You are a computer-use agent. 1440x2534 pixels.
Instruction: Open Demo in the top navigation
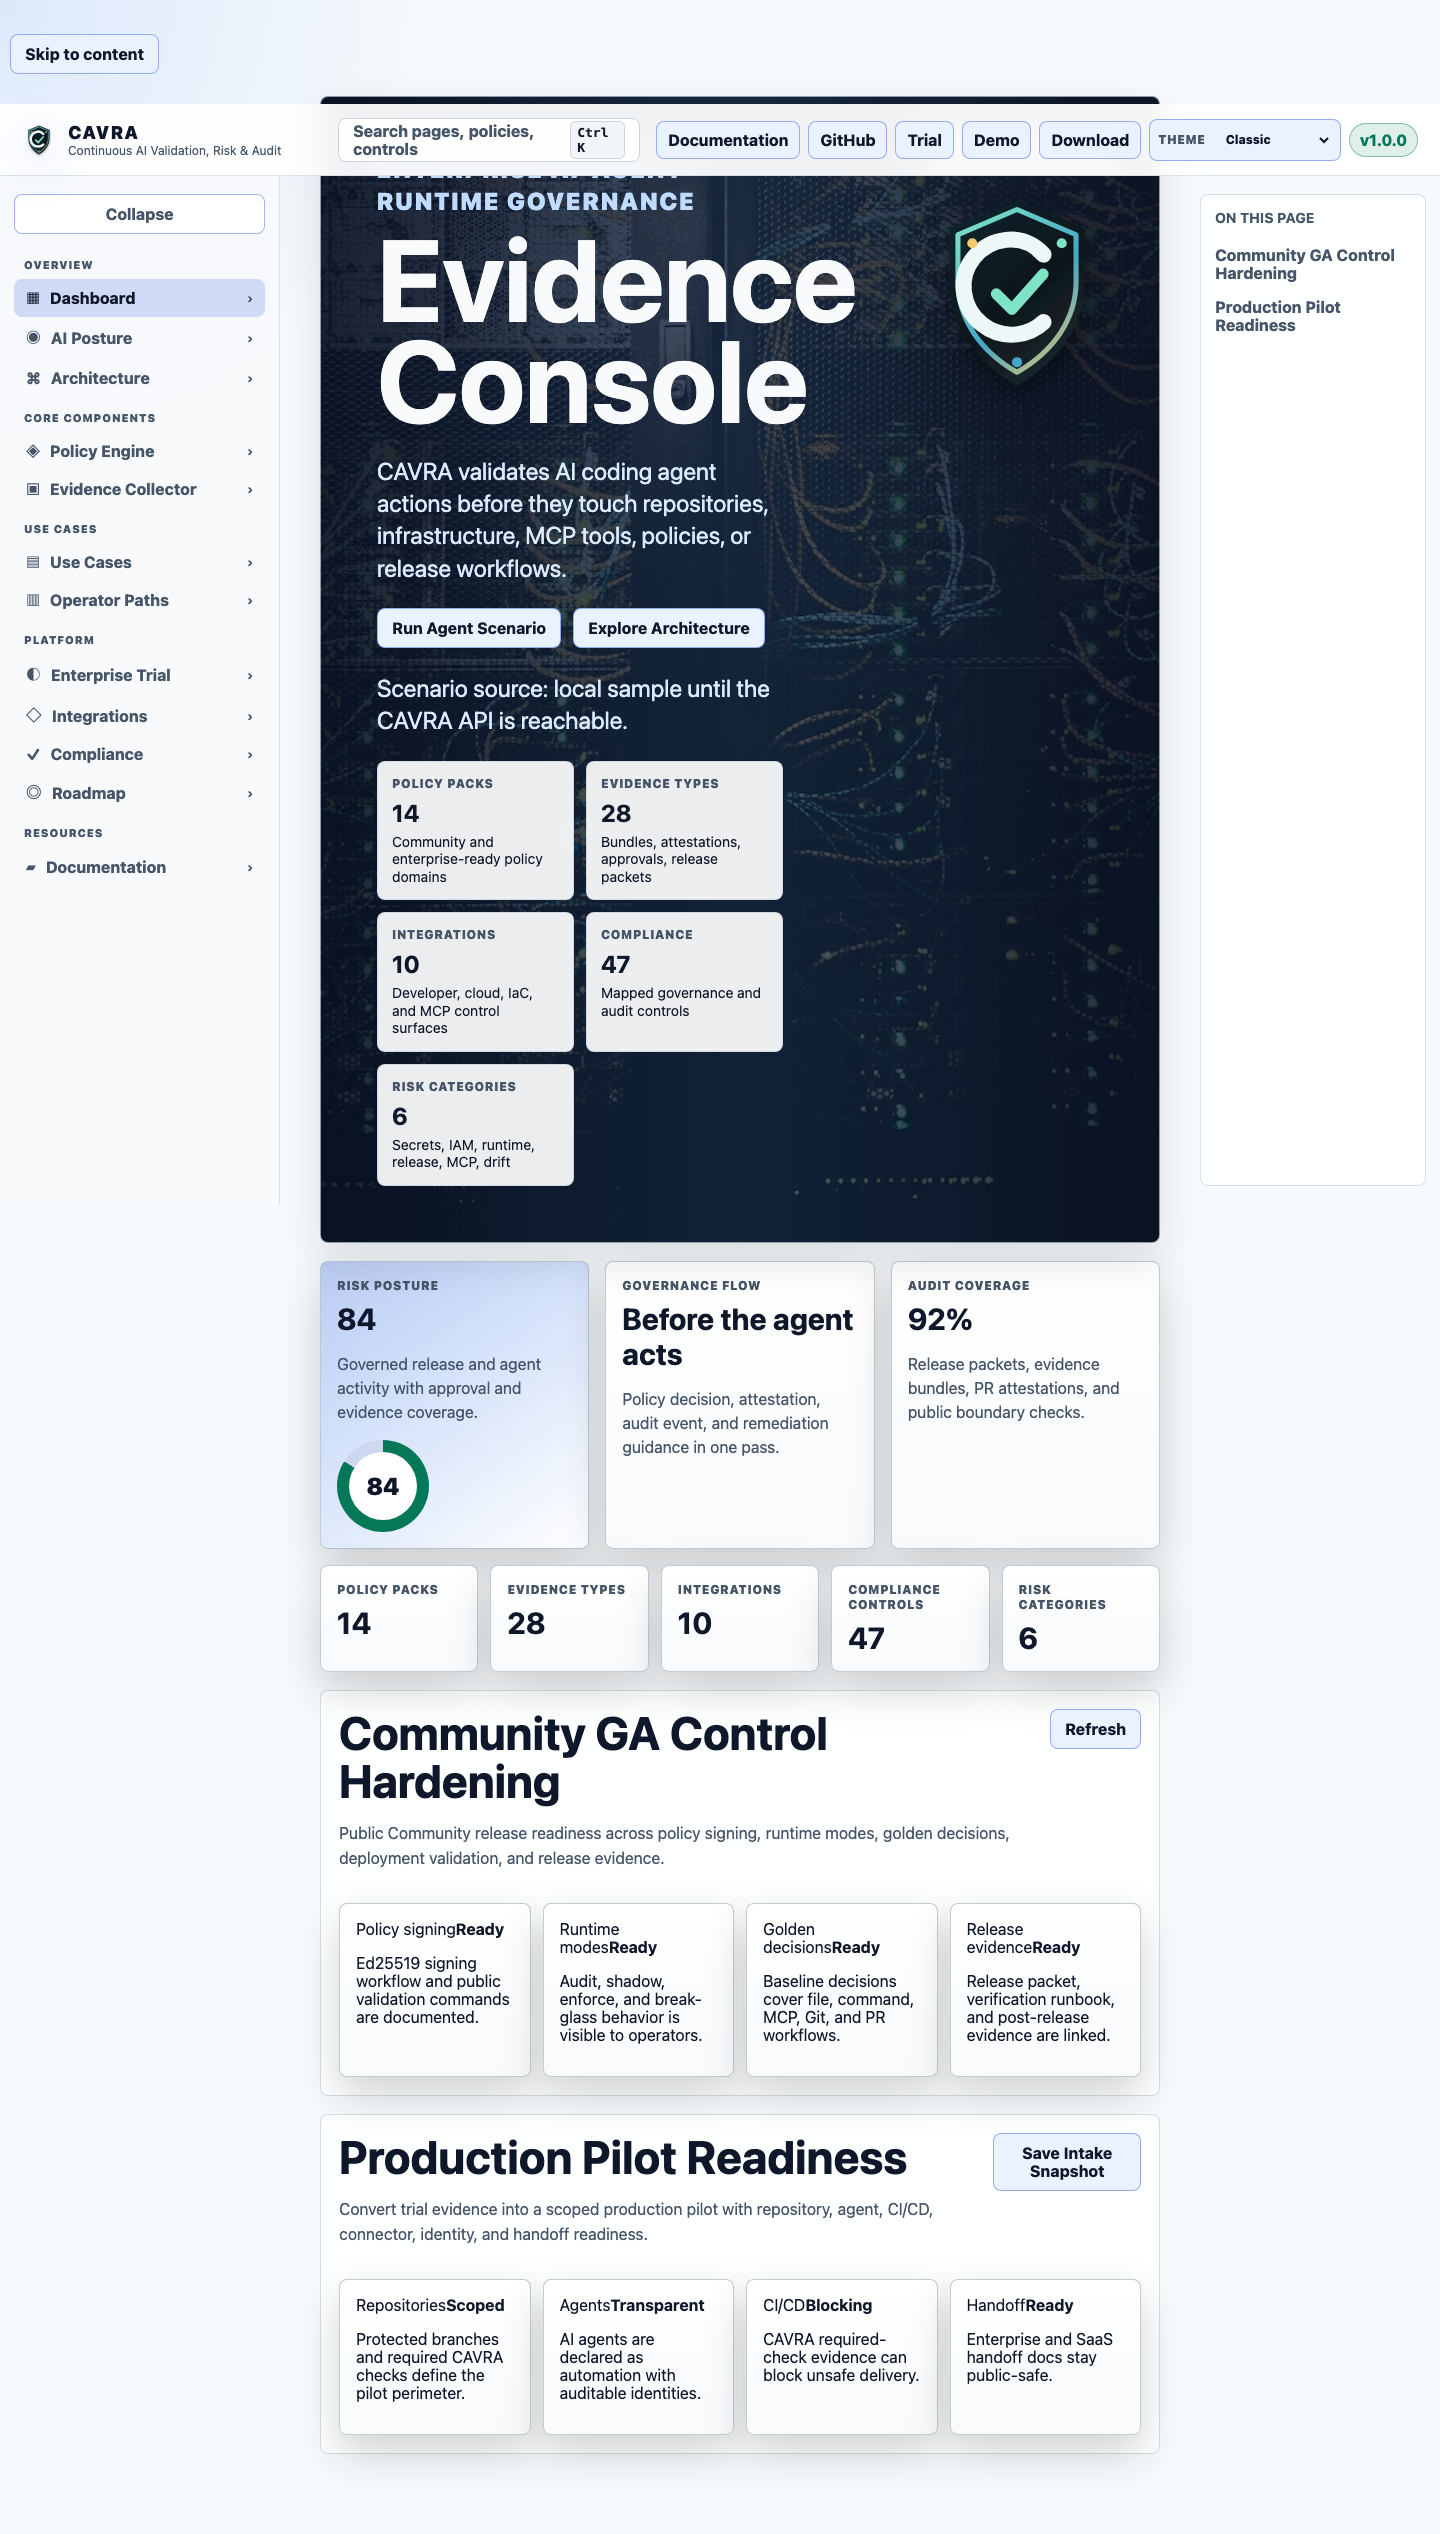(x=997, y=140)
